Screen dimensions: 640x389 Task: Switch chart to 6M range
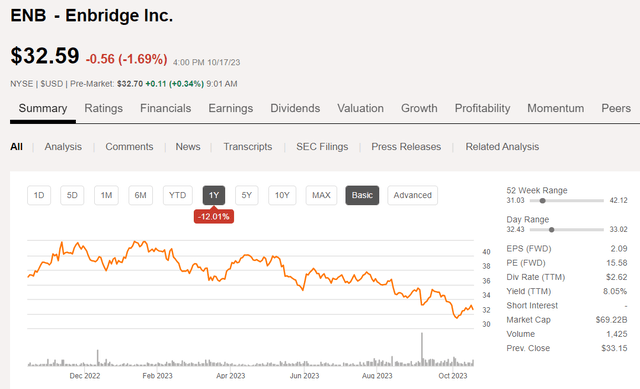(140, 195)
